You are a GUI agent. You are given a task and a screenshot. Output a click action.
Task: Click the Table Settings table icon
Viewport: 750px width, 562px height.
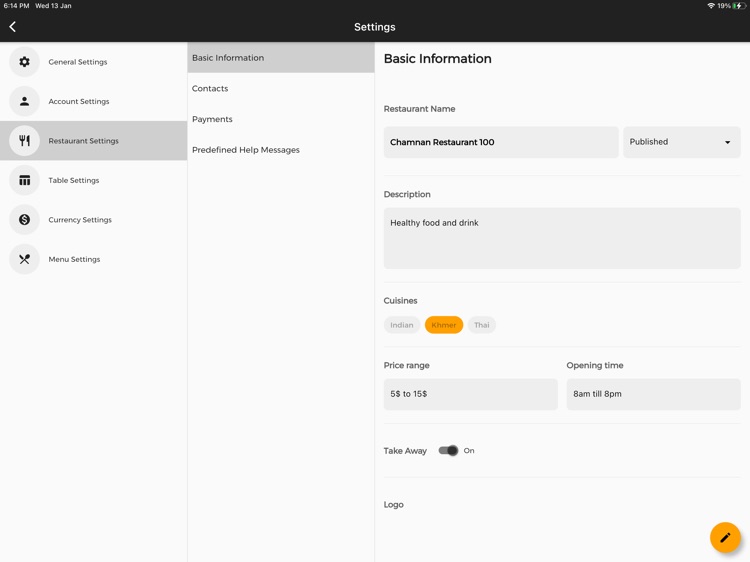pyautogui.click(x=24, y=180)
